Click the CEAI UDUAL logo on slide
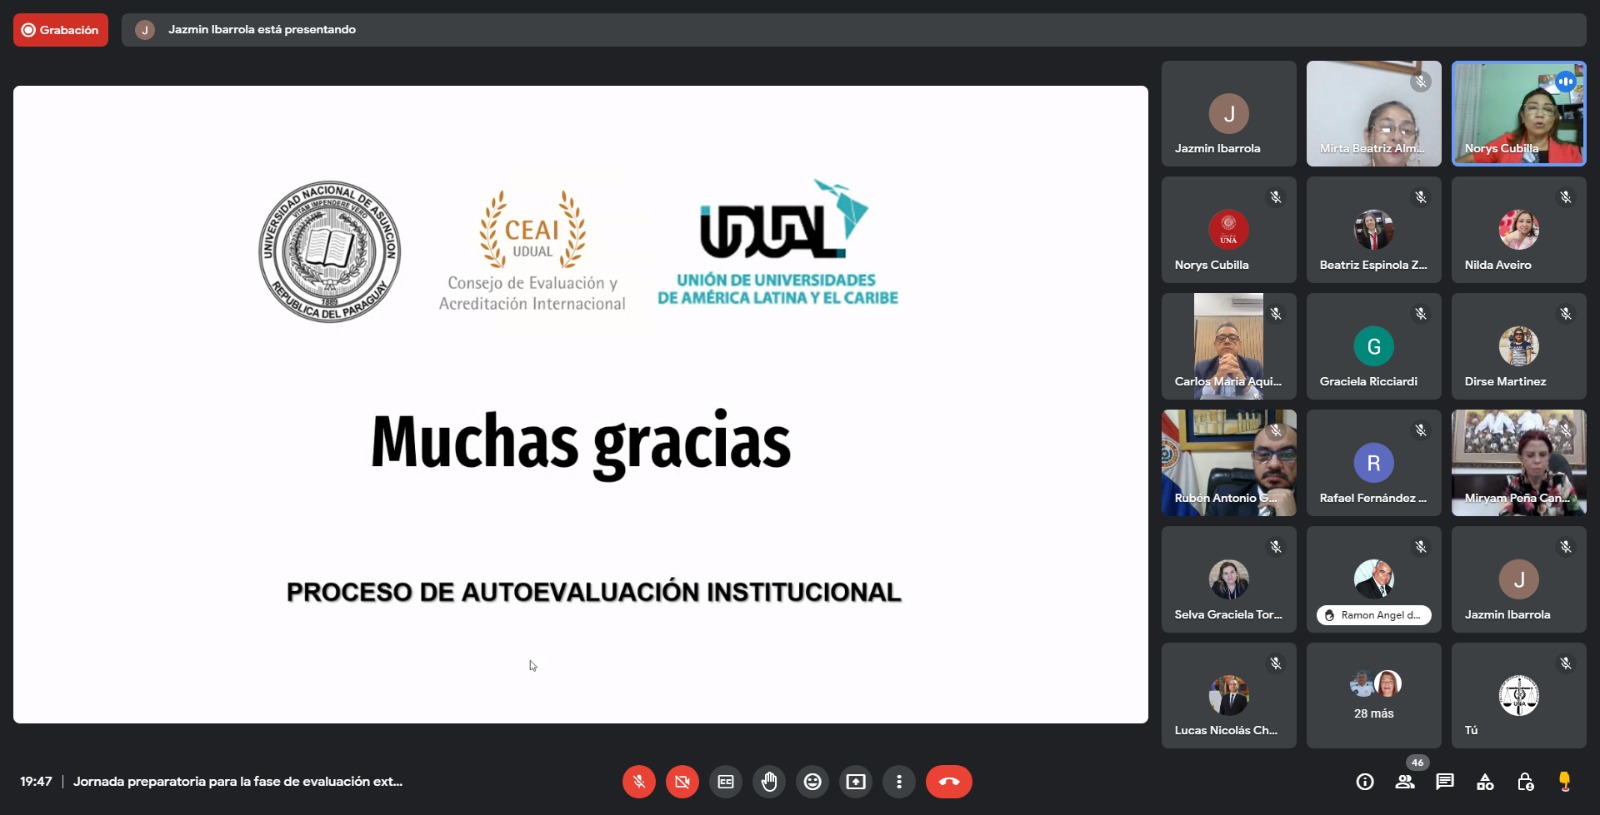This screenshot has height=815, width=1600. tap(532, 251)
